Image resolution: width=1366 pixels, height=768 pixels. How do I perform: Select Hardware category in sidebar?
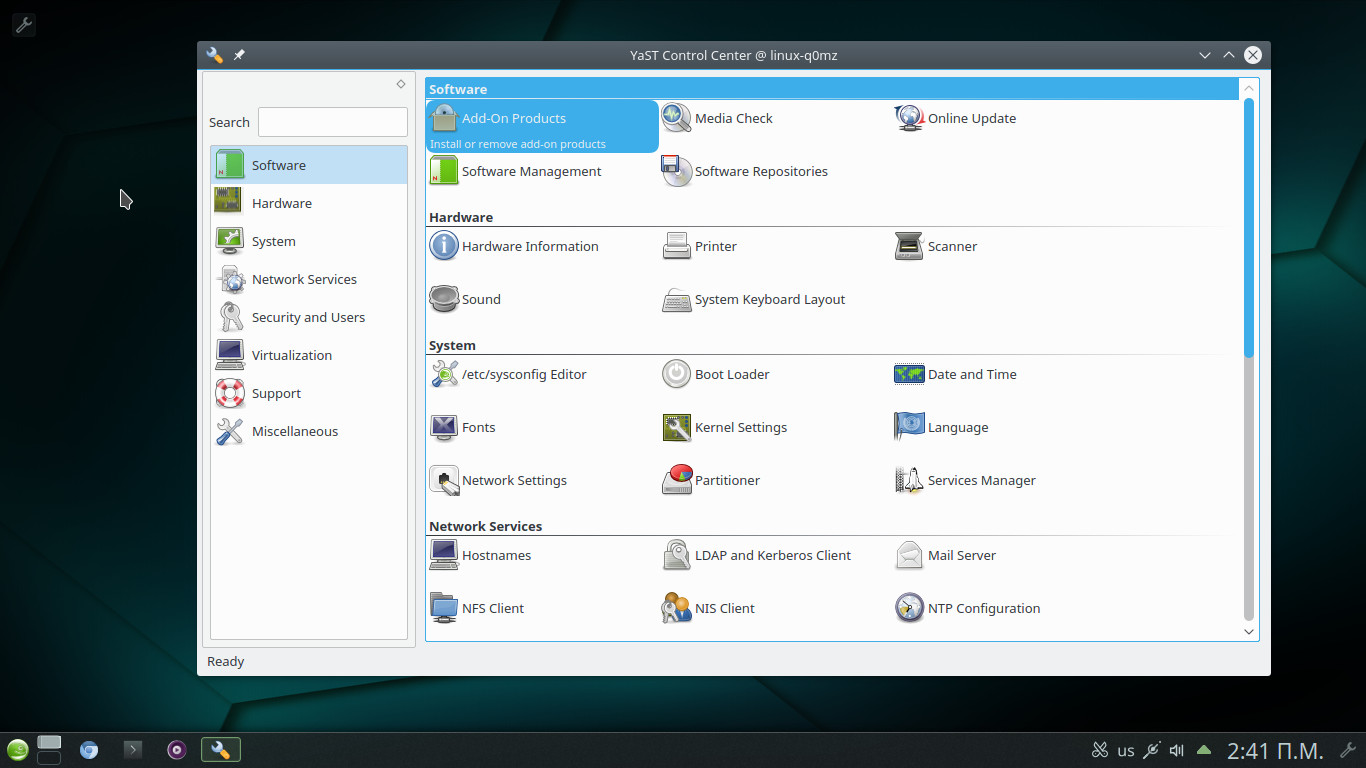click(281, 203)
